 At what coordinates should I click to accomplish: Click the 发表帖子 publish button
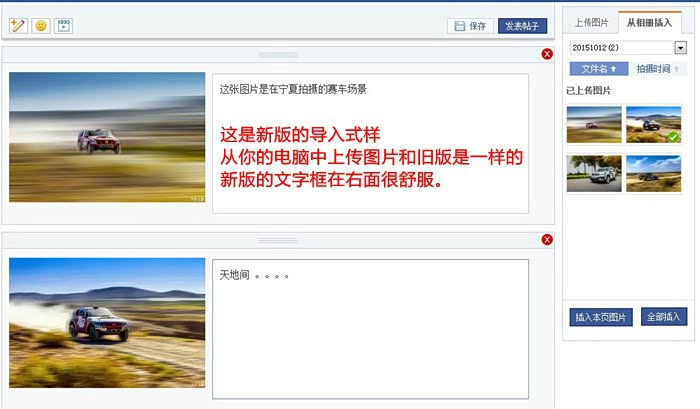pos(522,26)
